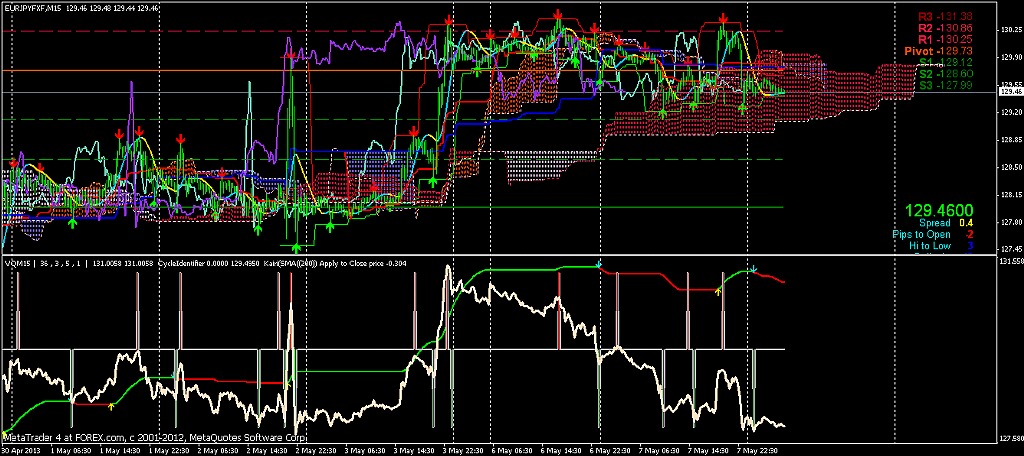Select the R3 resistance level label

click(x=945, y=16)
